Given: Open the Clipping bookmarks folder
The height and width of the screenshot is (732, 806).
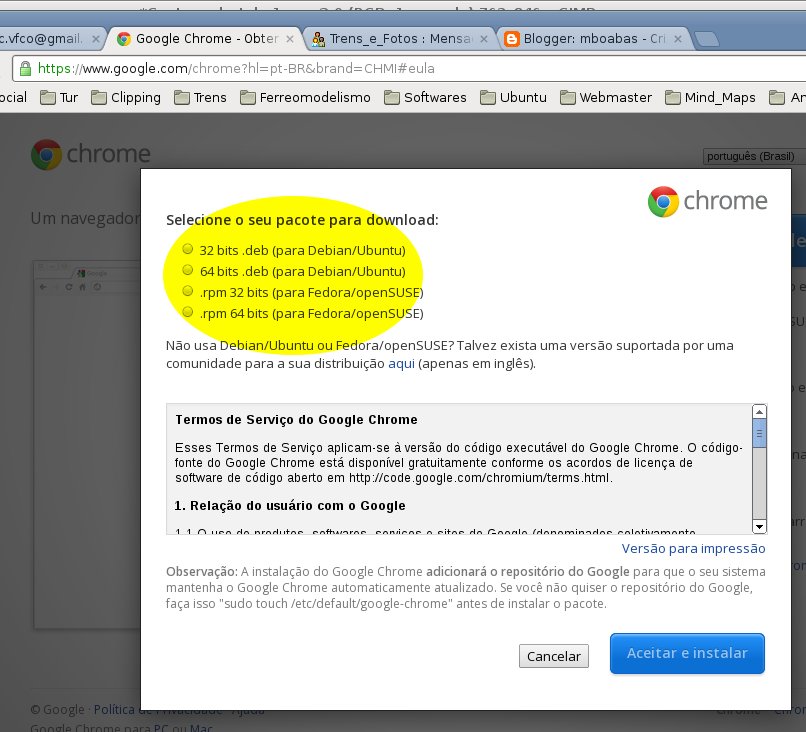Looking at the screenshot, I should click(126, 97).
